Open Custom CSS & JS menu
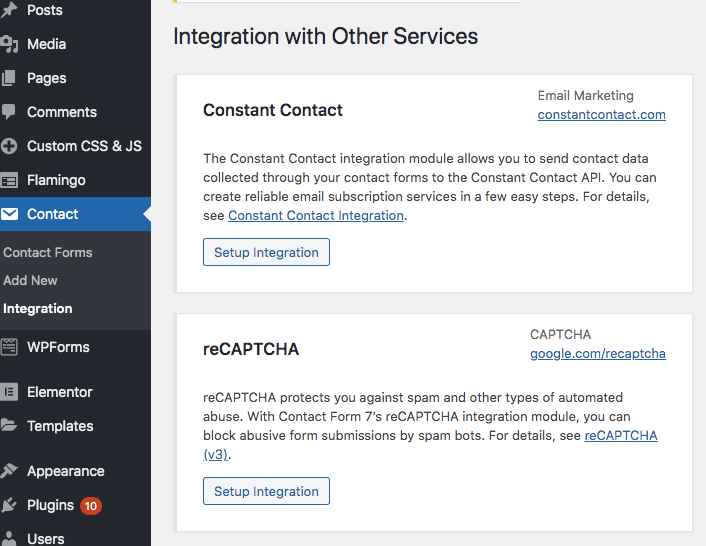Screen dimensions: 706x546 (84, 146)
